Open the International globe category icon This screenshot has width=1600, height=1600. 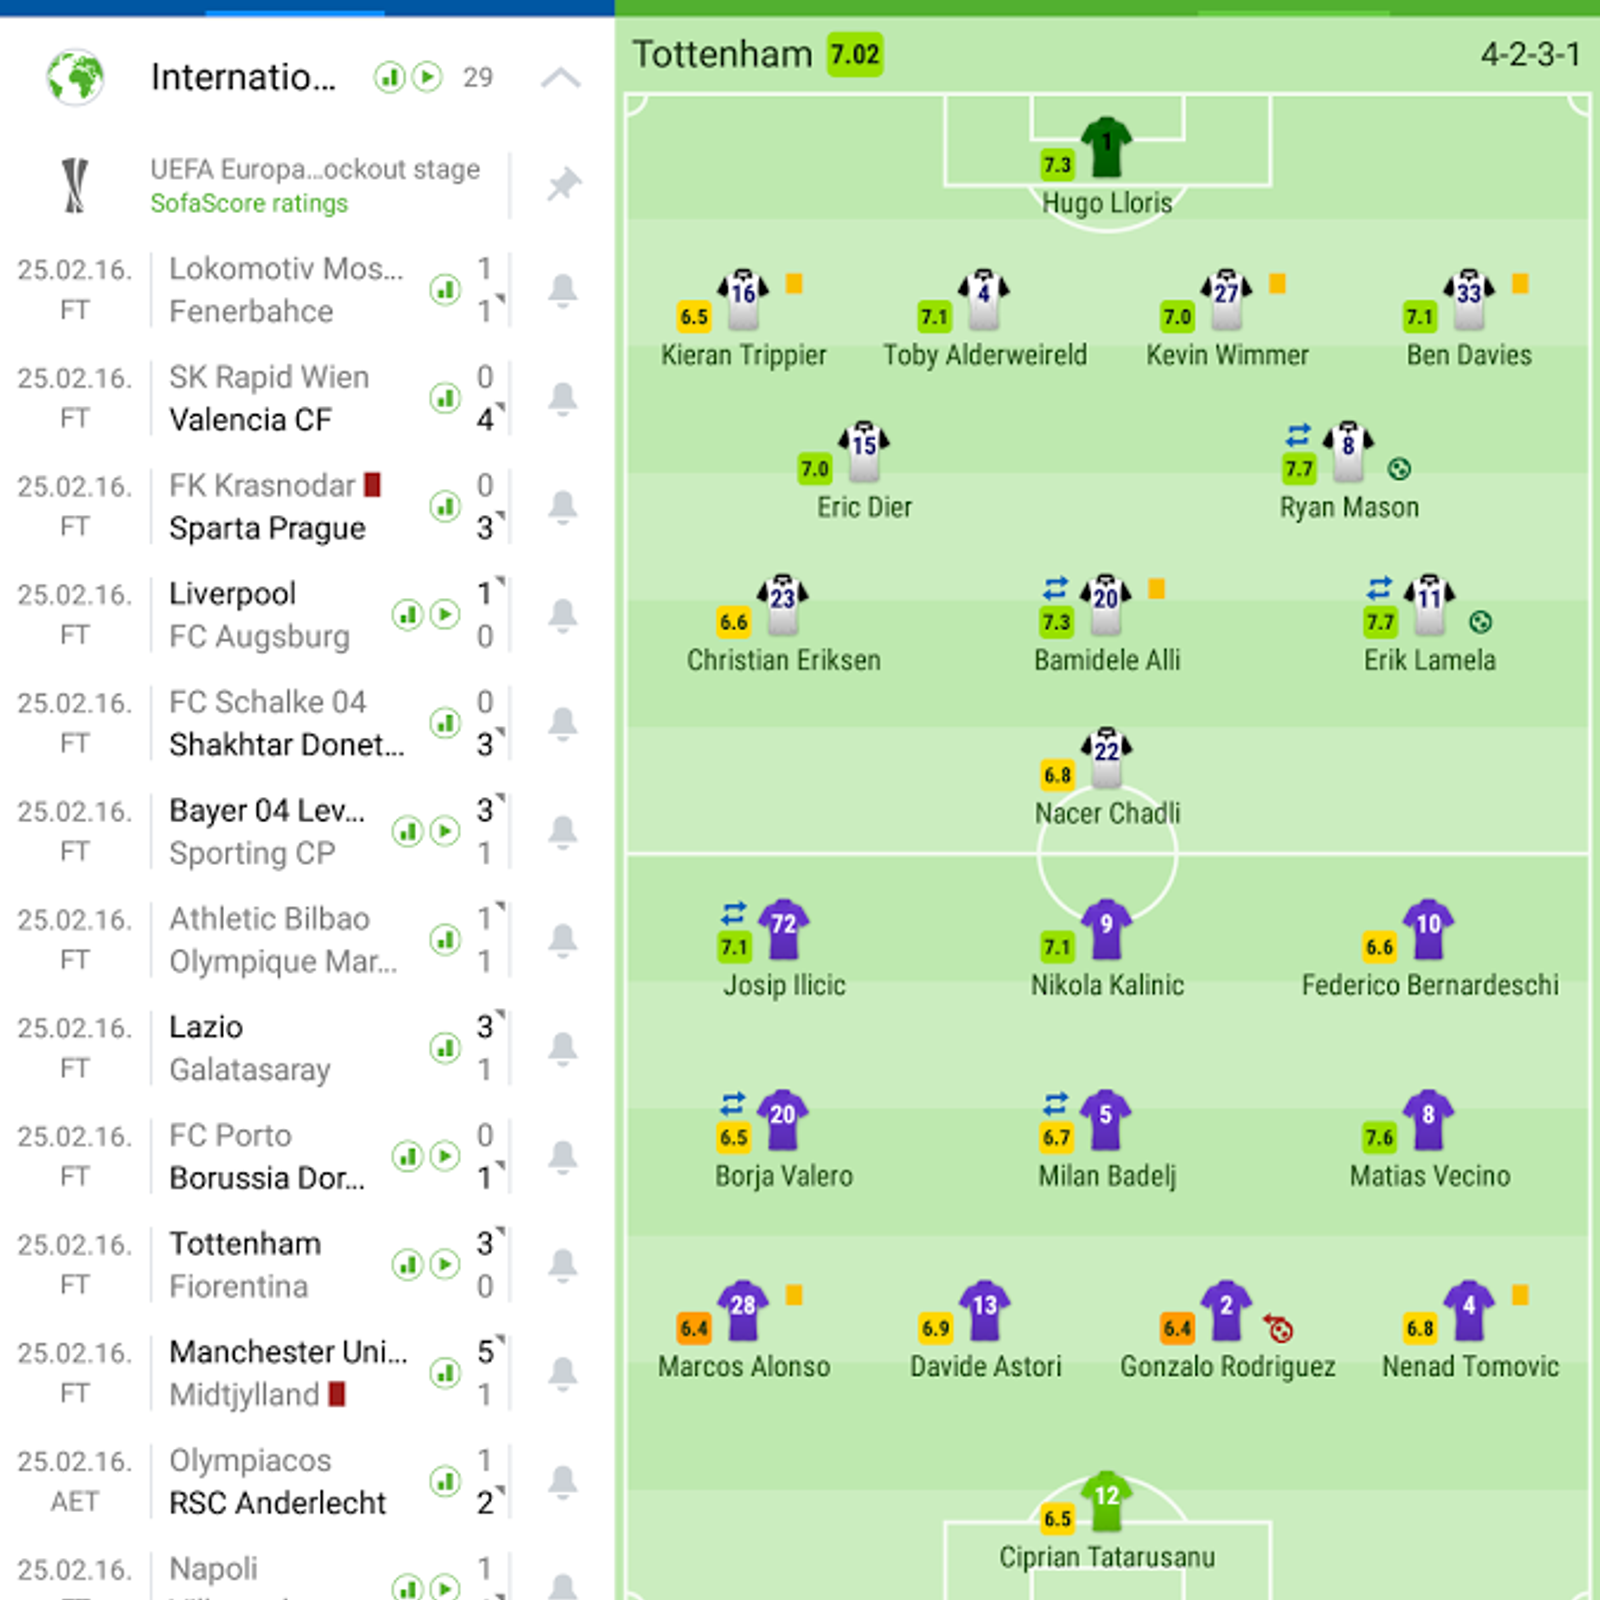[75, 77]
